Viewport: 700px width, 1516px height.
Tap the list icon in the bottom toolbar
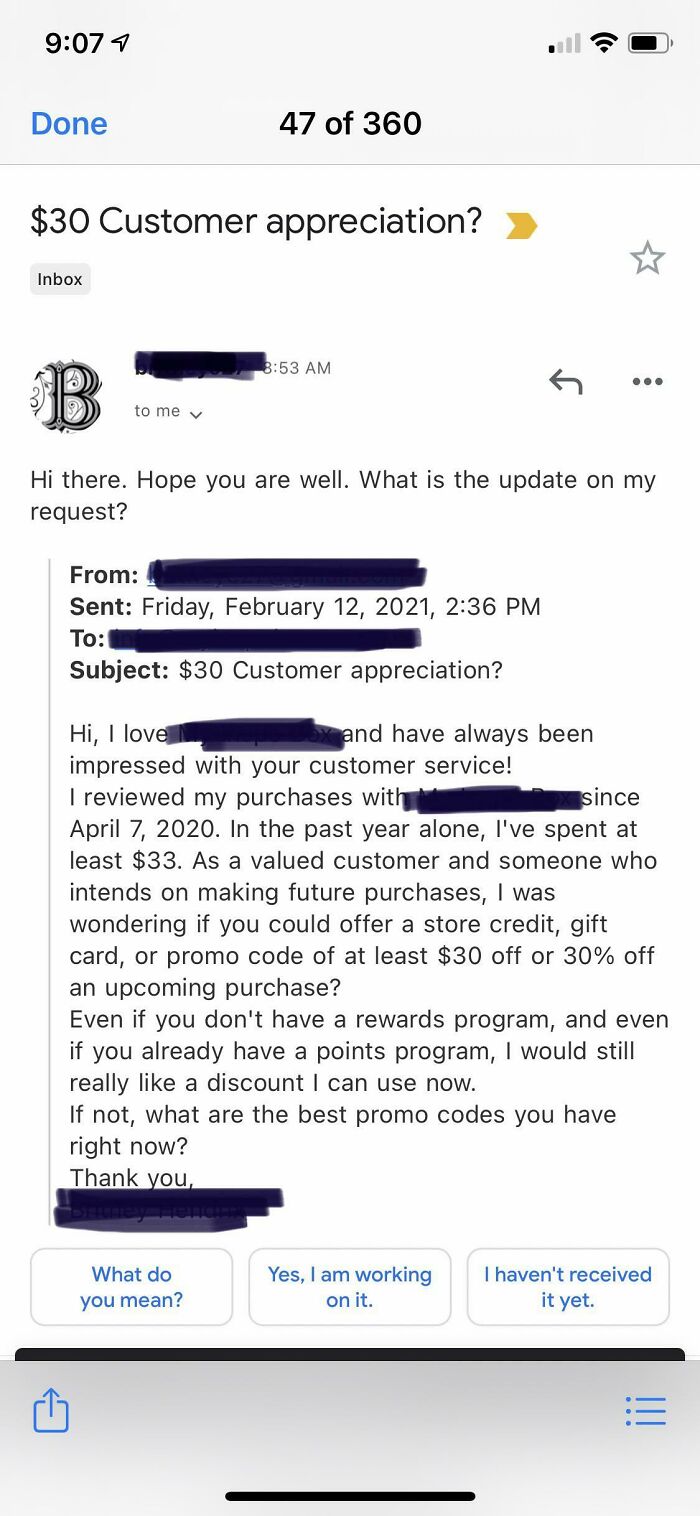coord(646,1410)
